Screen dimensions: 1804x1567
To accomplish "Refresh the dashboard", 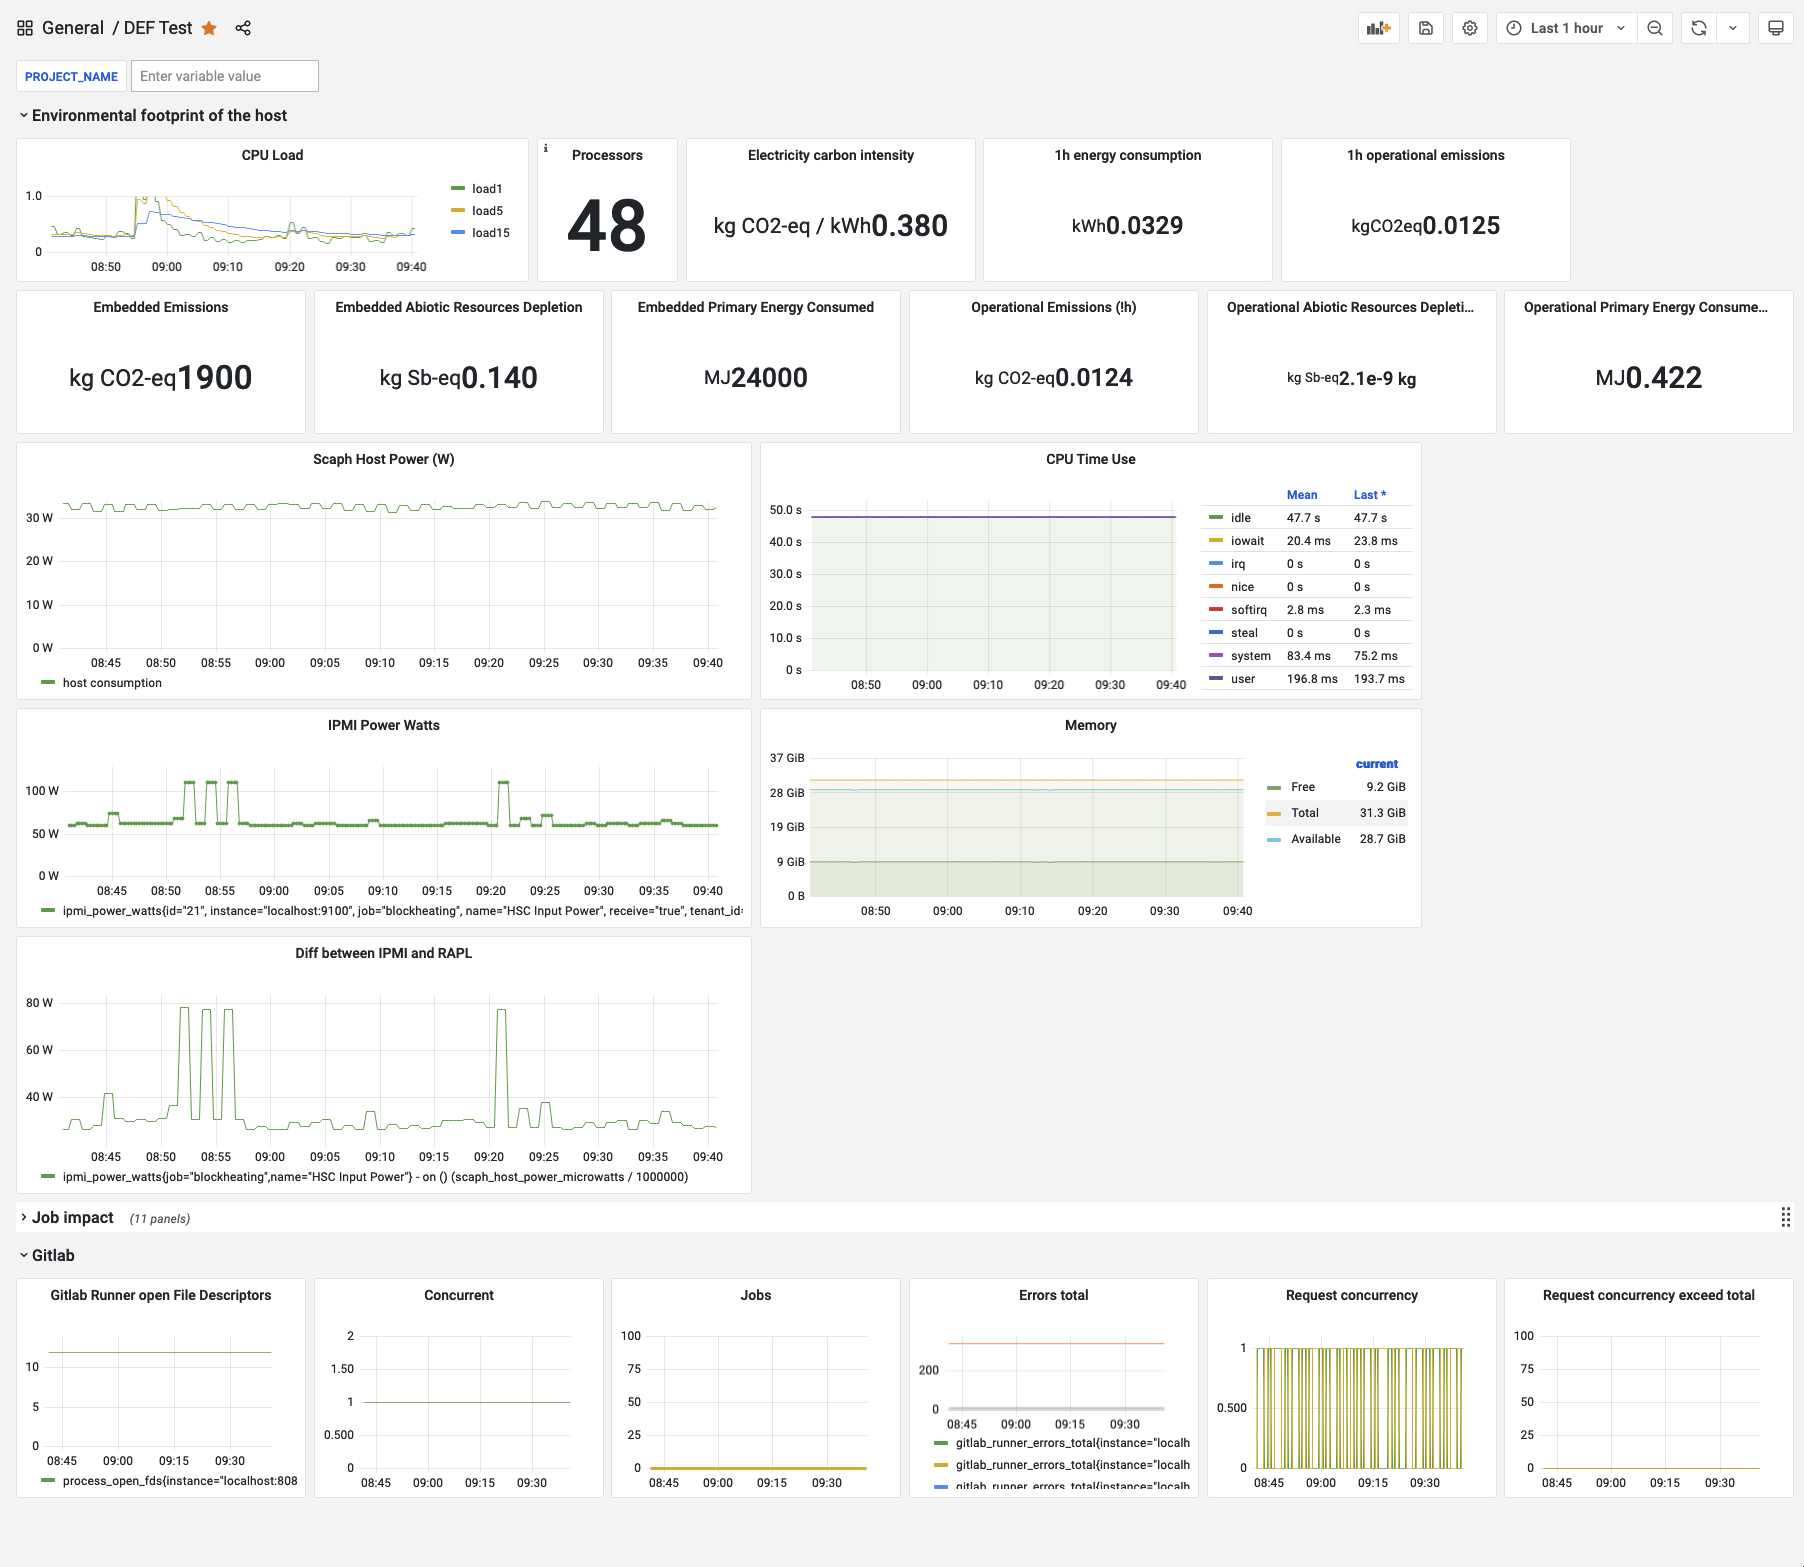I will coord(1699,28).
